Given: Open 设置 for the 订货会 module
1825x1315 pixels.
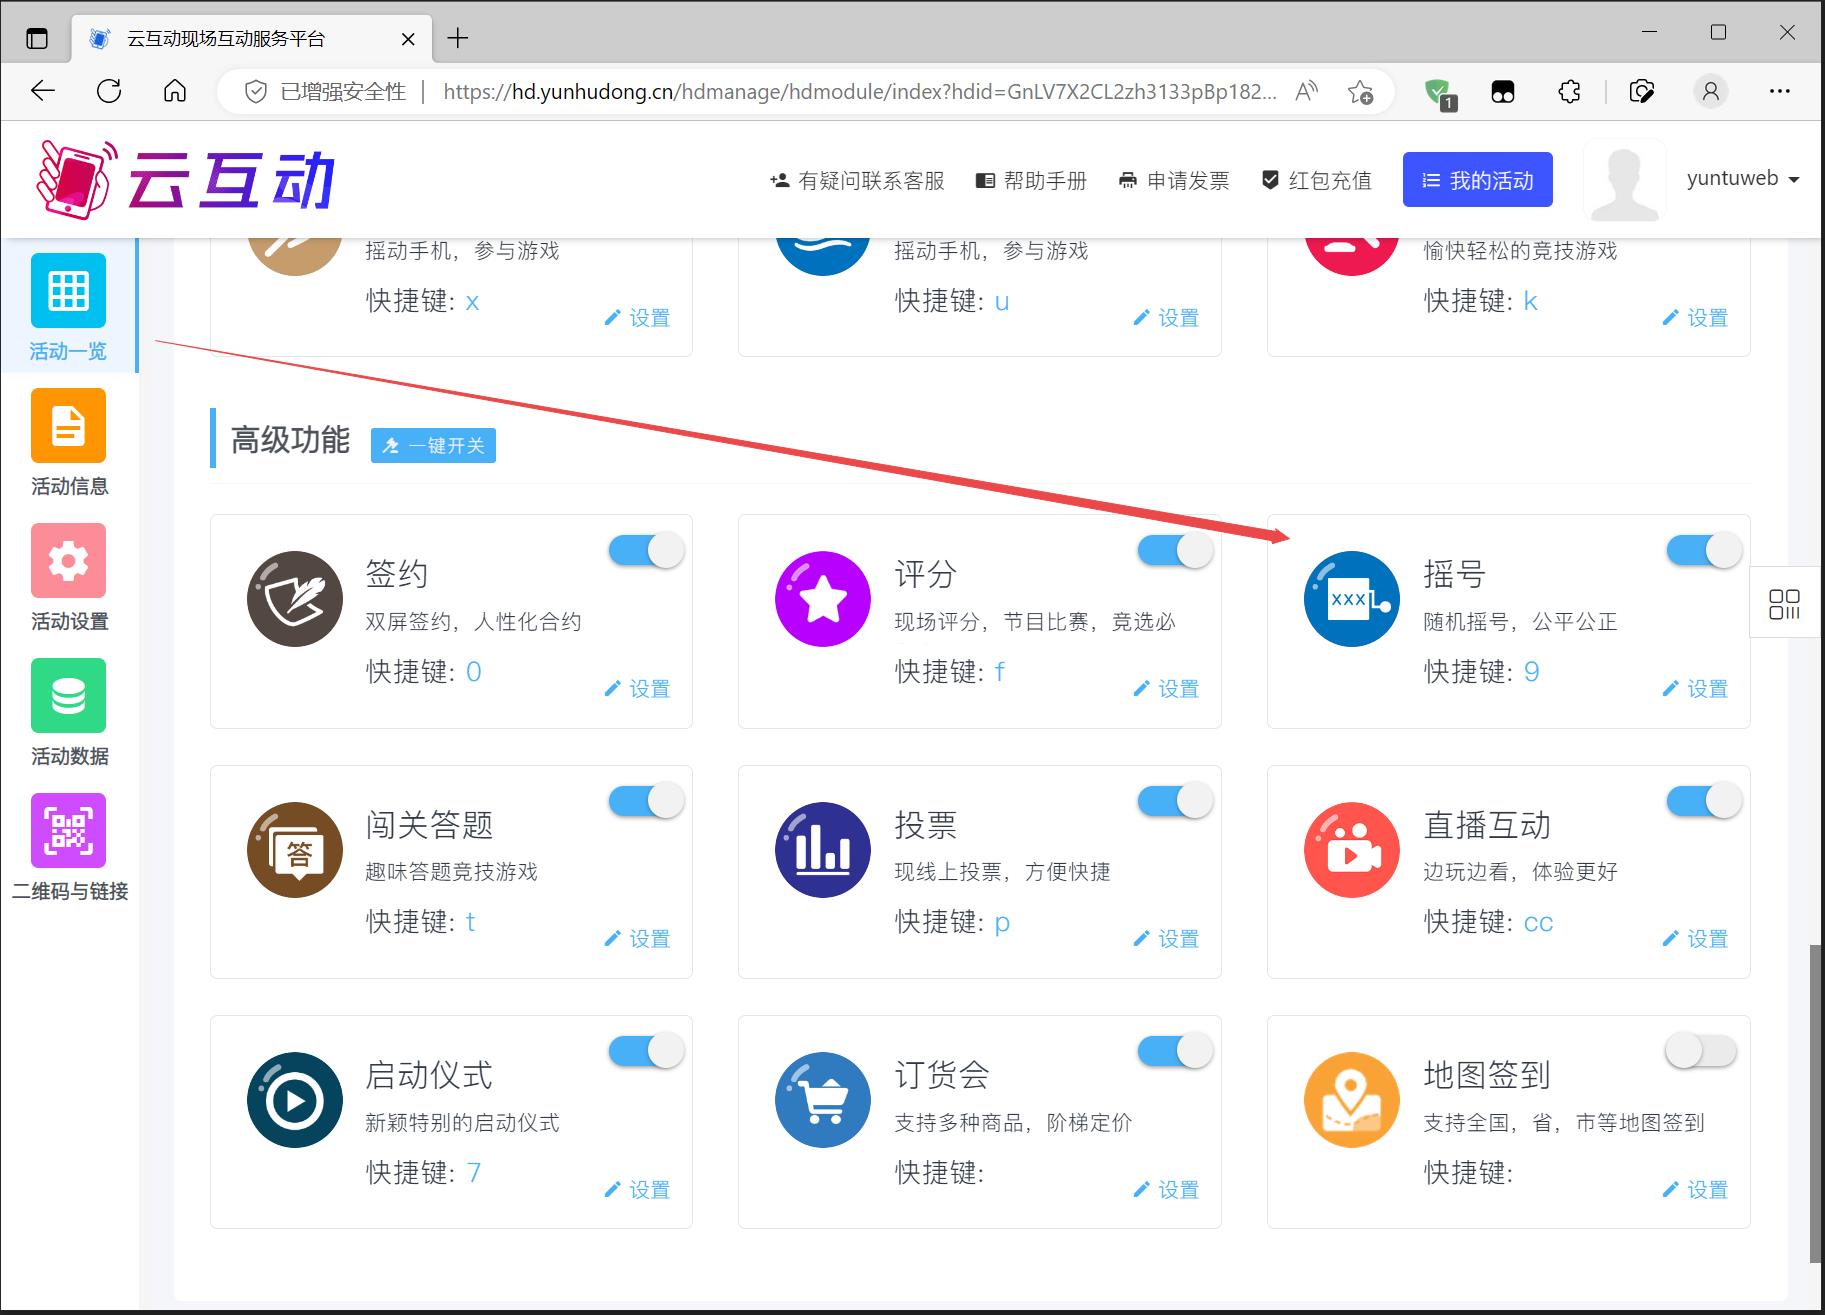Looking at the screenshot, I should coord(1166,1189).
